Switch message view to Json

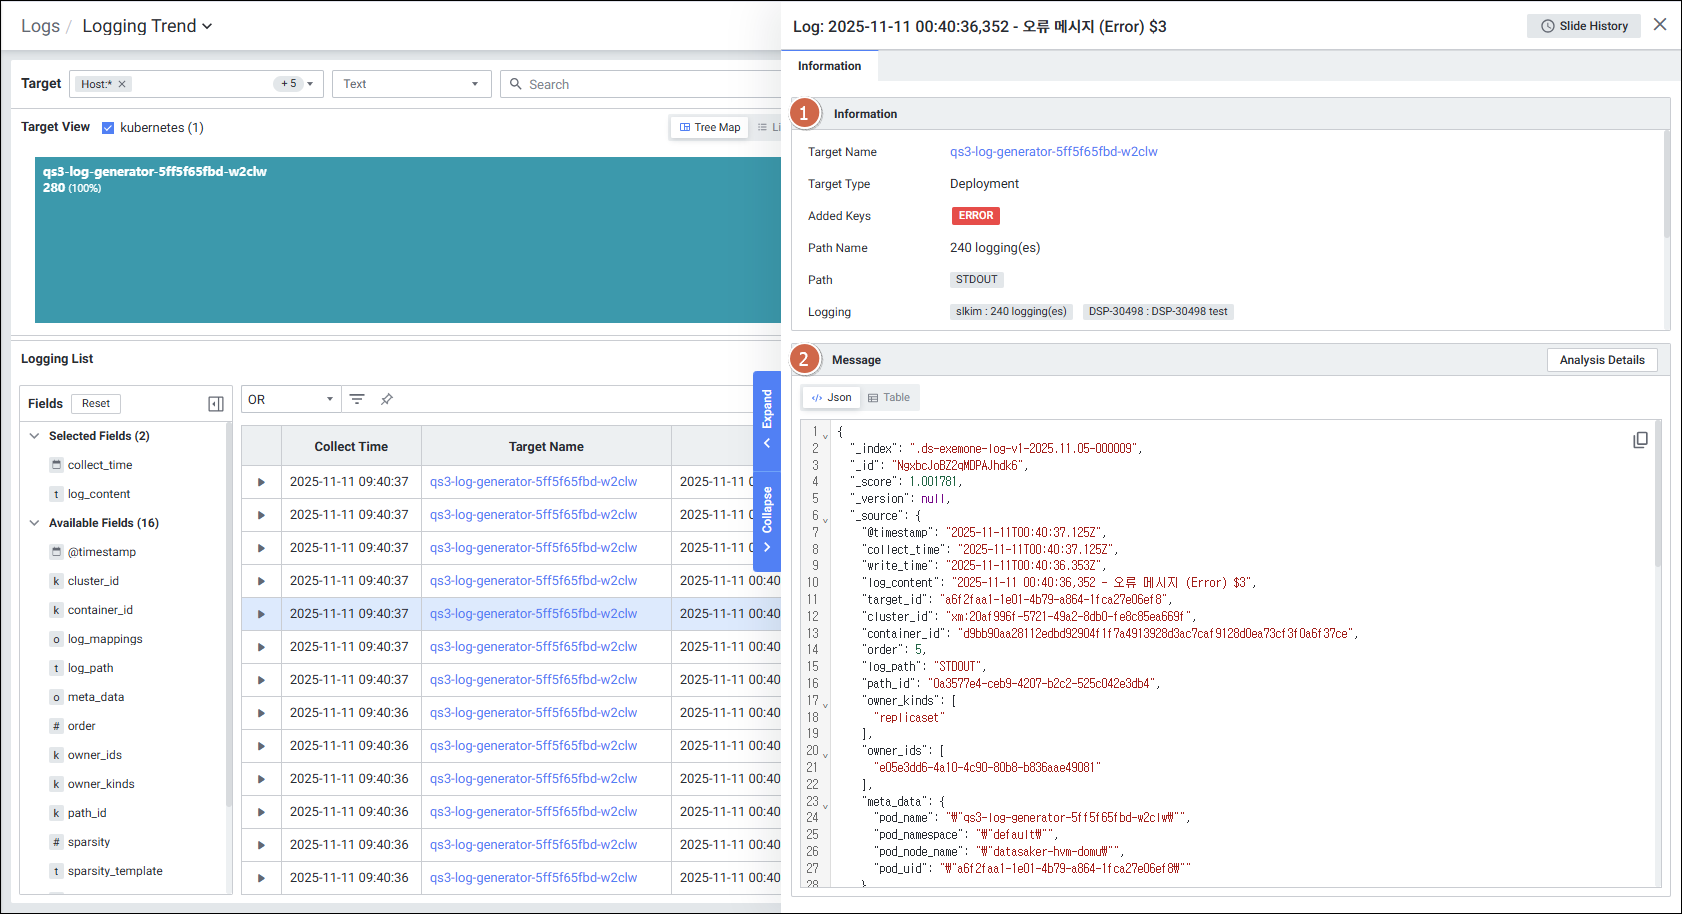(831, 398)
